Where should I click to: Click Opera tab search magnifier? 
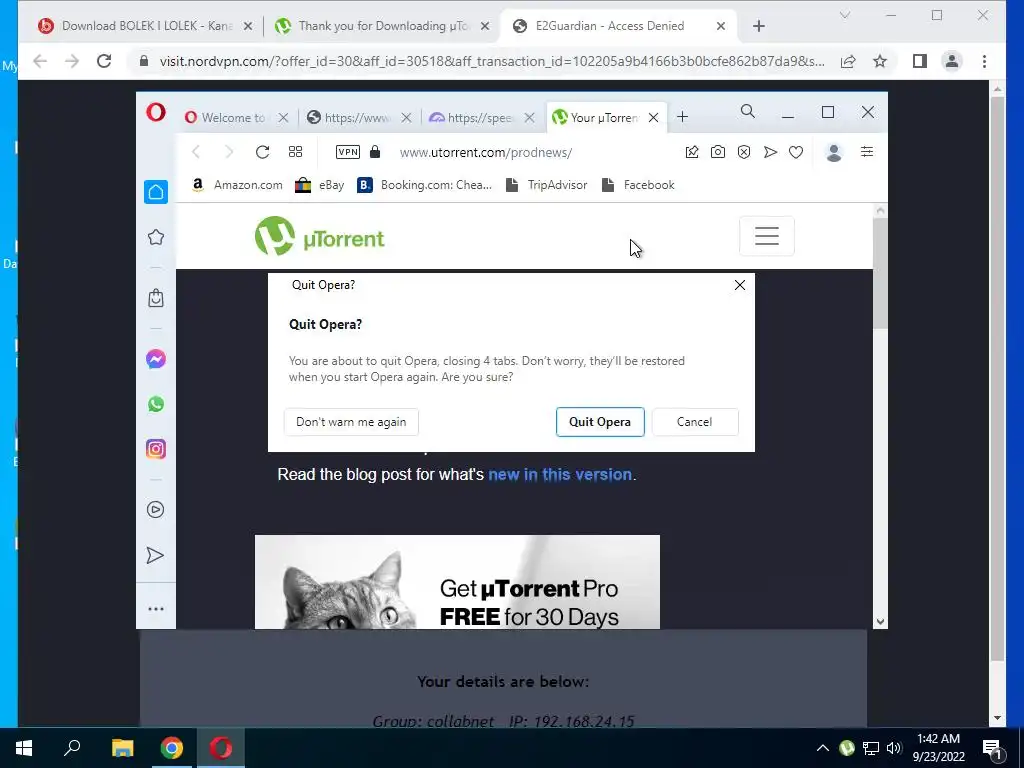[748, 112]
